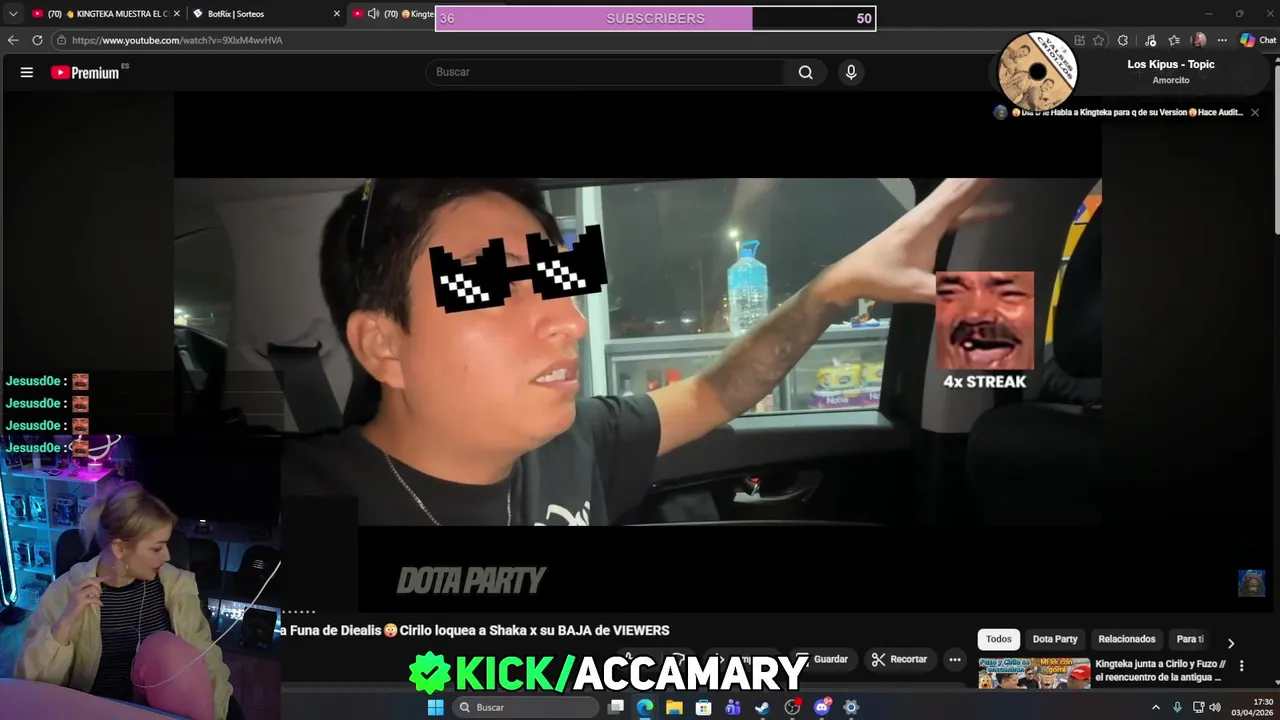1280x720 pixels.
Task: View site info via address bar lock
Action: click(x=62, y=40)
